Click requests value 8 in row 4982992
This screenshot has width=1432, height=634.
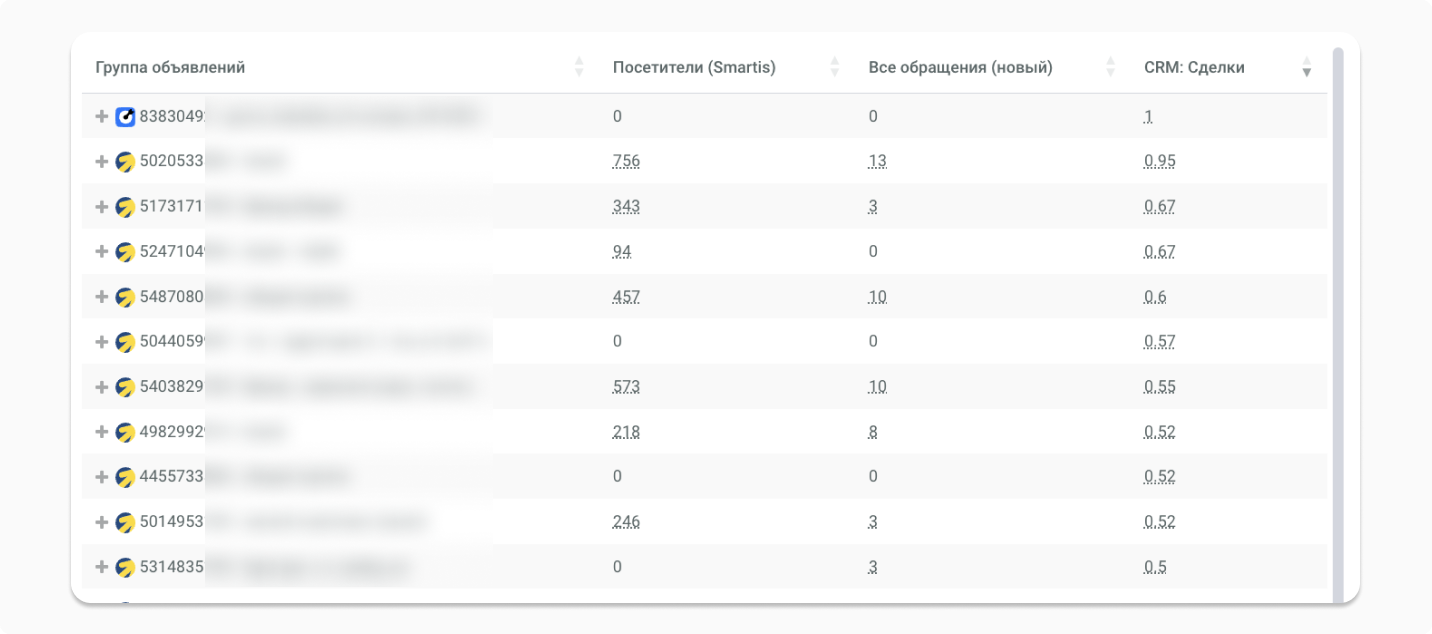point(873,432)
